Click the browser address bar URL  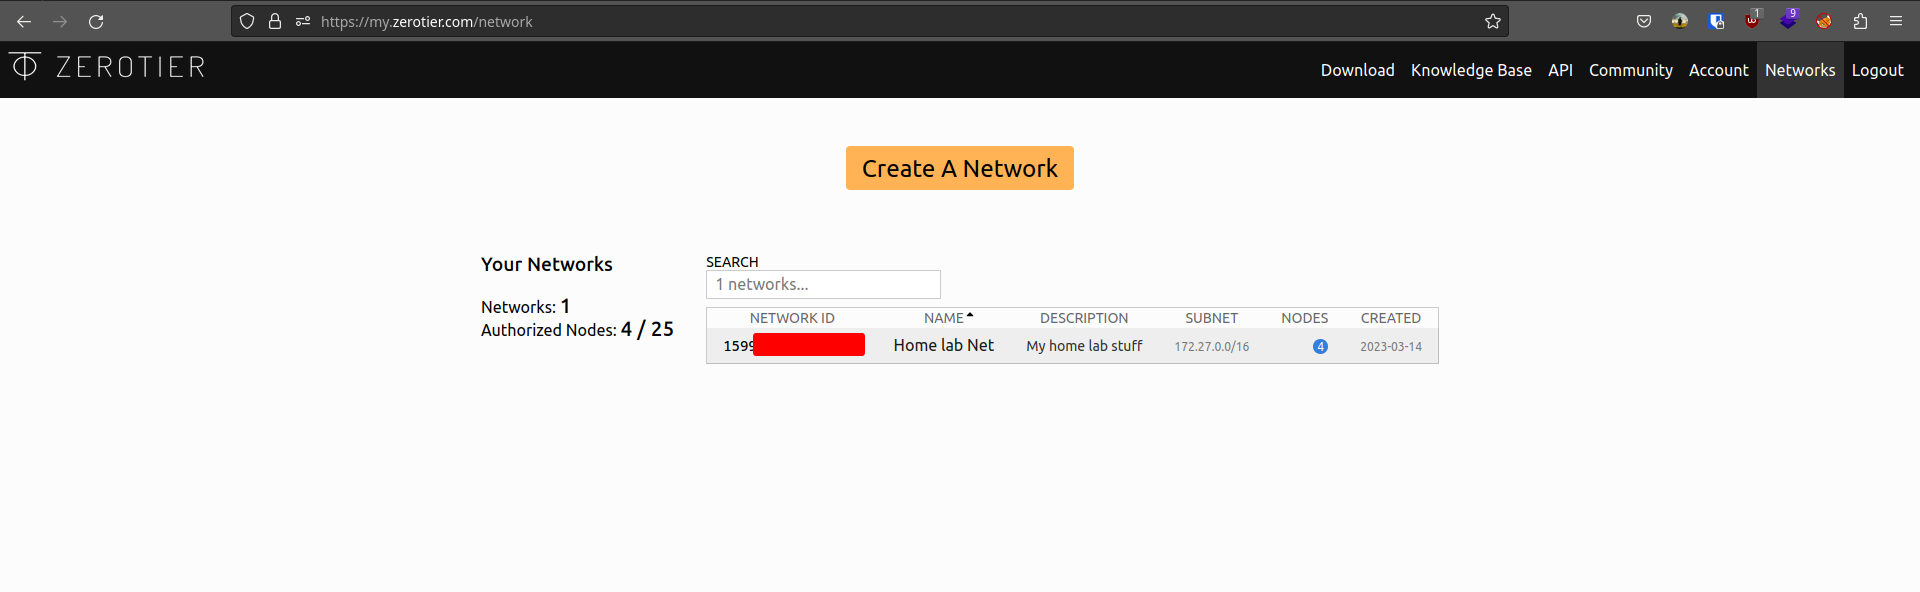coord(426,21)
